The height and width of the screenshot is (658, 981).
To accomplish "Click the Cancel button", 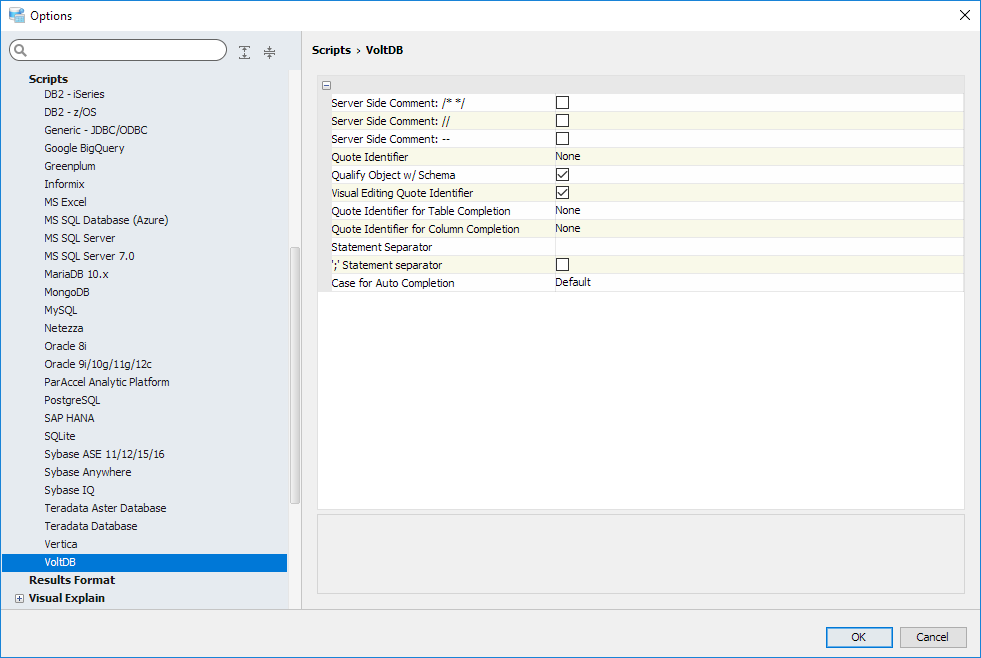I will point(932,637).
